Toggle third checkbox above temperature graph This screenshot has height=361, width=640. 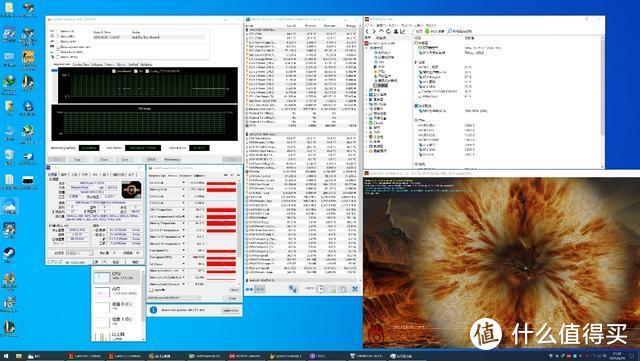147,71
